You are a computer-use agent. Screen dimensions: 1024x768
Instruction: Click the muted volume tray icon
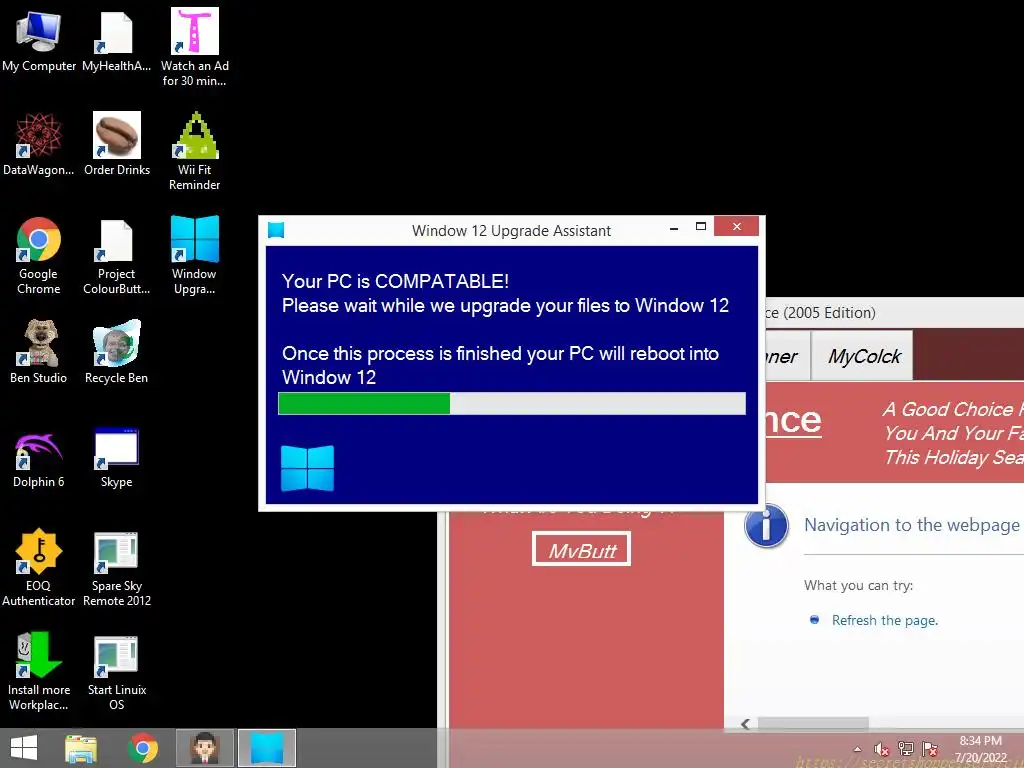pos(882,749)
